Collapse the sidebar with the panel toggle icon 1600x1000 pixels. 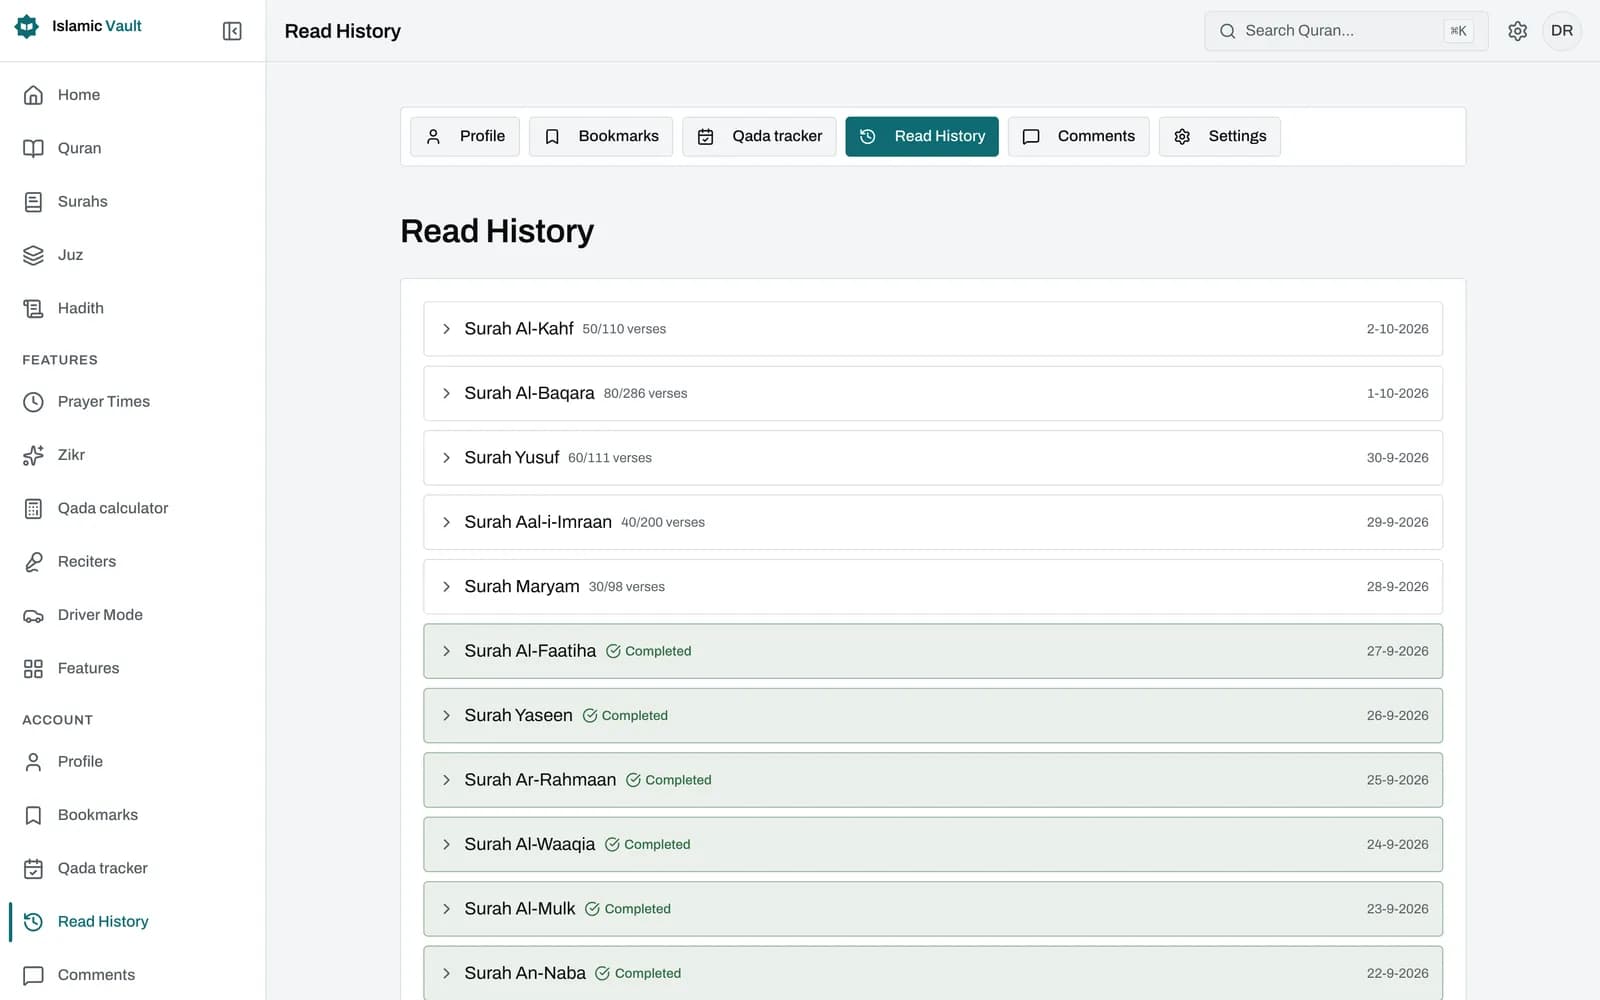(x=232, y=31)
